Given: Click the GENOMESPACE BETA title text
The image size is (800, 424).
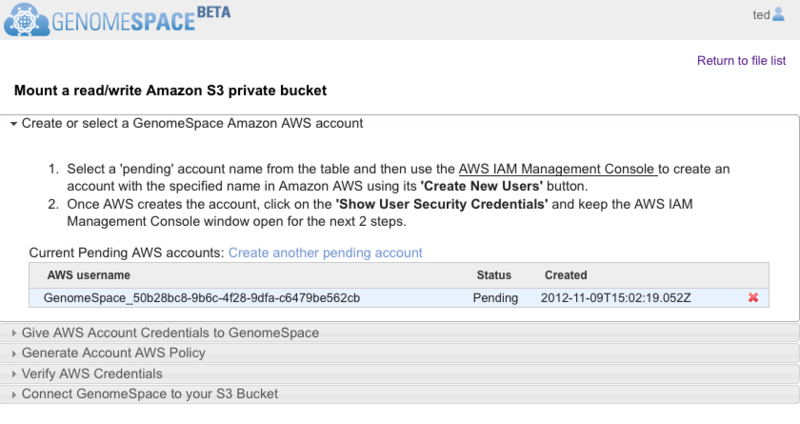Looking at the screenshot, I should [x=141, y=20].
